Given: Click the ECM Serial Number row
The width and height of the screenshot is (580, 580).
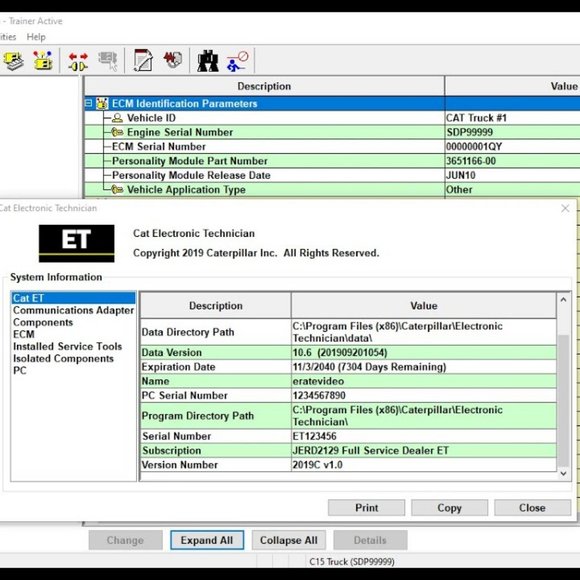Looking at the screenshot, I should tap(332, 146).
